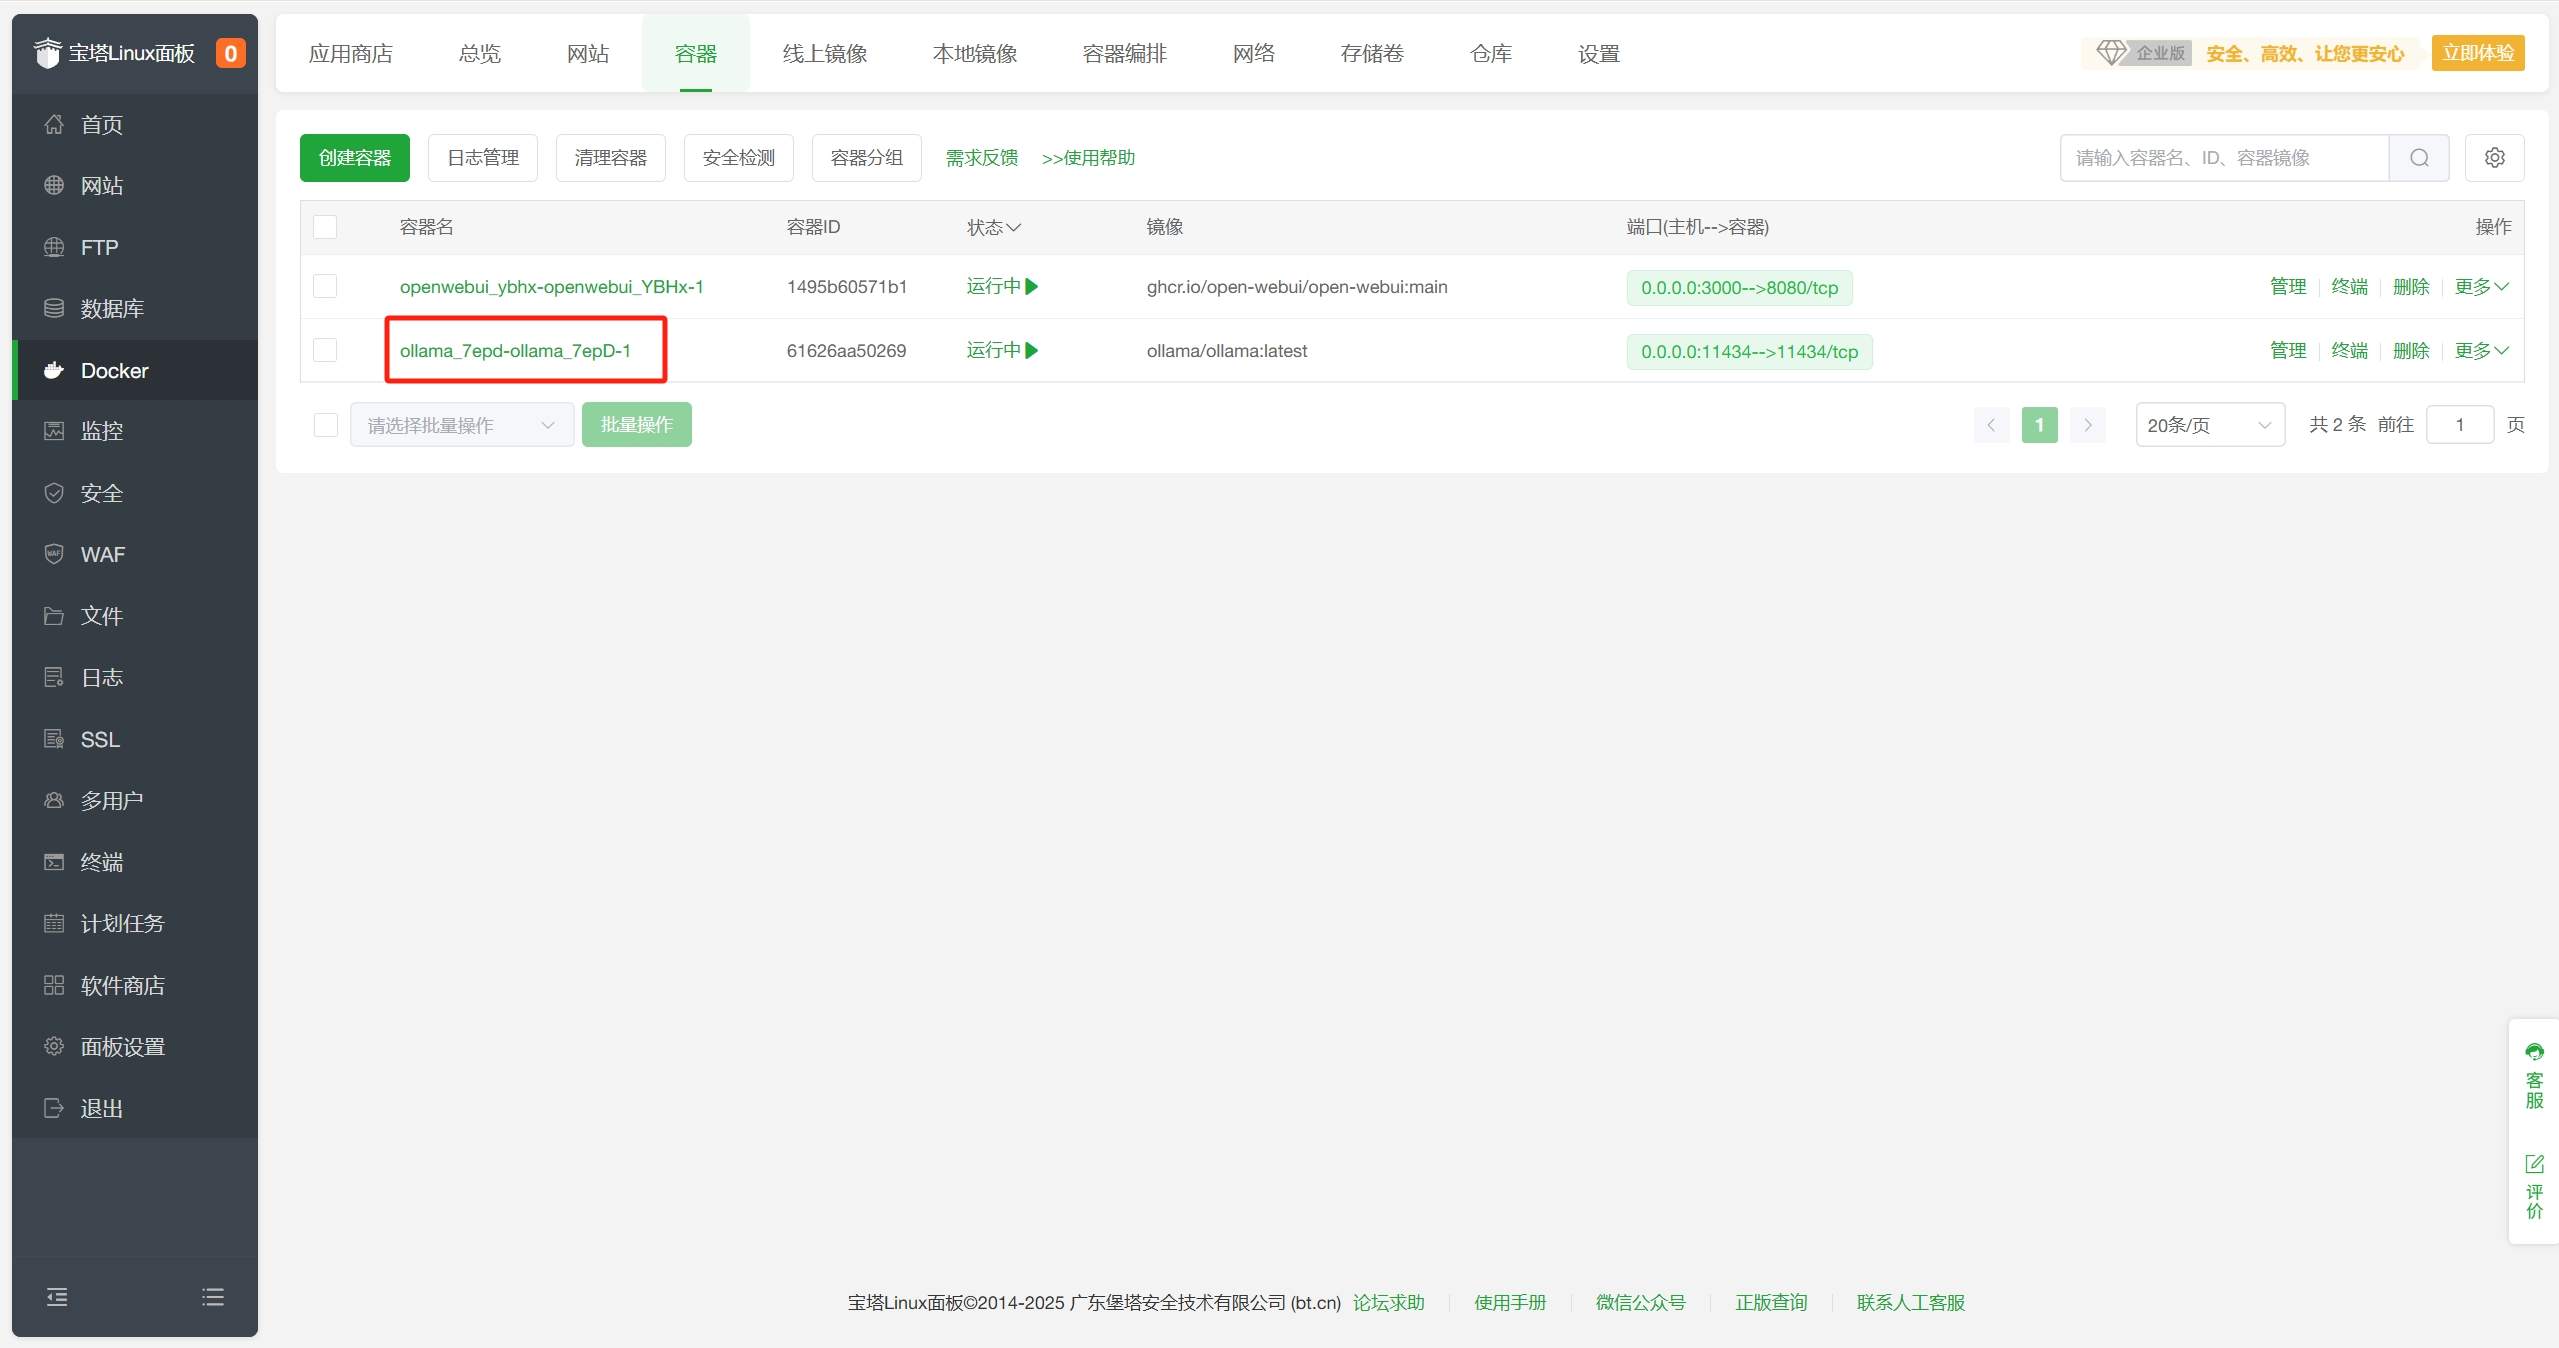Image resolution: width=2559 pixels, height=1348 pixels.
Task: Expand 更多 for openwebui container
Action: point(2481,287)
